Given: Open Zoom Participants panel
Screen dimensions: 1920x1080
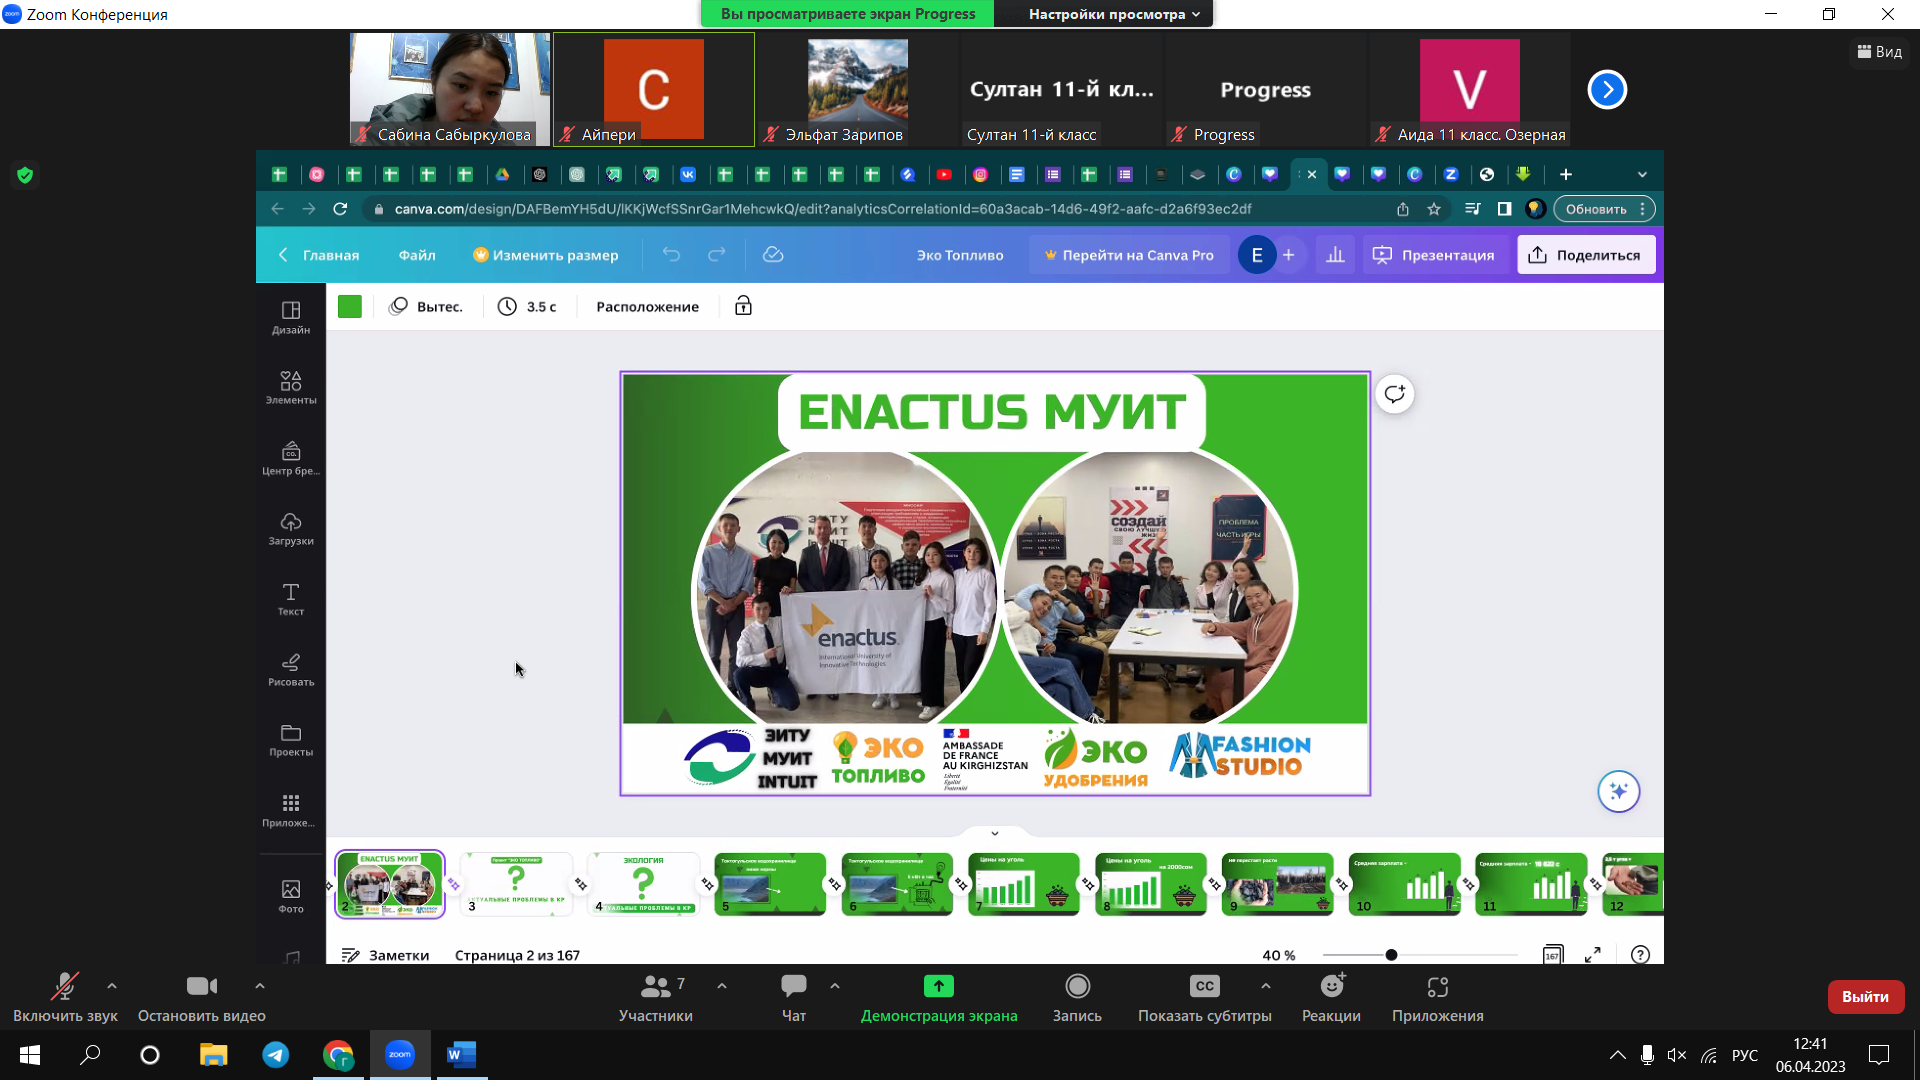Looking at the screenshot, I should click(x=656, y=998).
